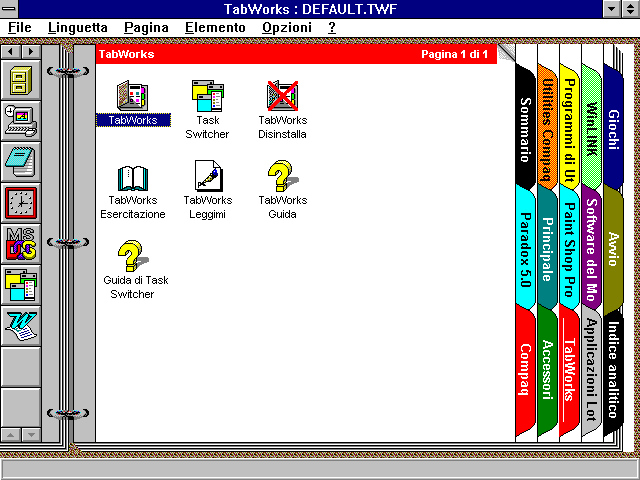This screenshot has height=480, width=640.
Task: Open the window control menu box
Action: (9, 9)
